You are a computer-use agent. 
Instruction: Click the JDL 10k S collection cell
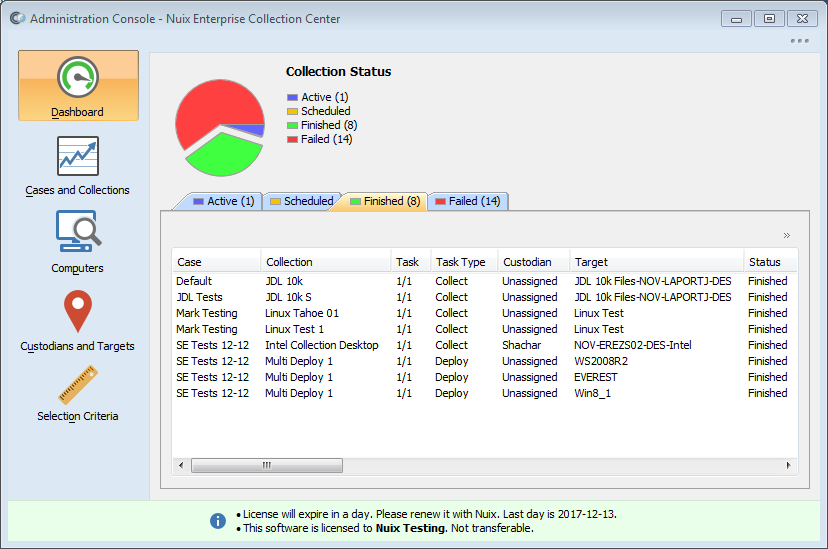(288, 297)
